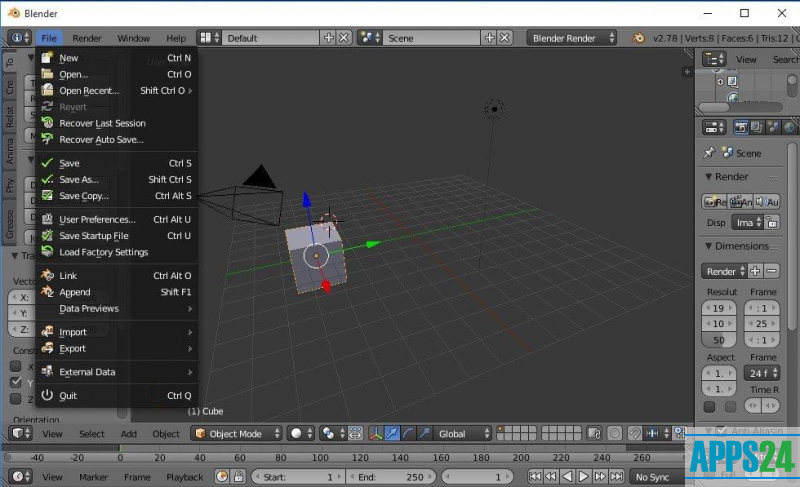This screenshot has width=800, height=487.
Task: Open the Help menu
Action: coord(176,38)
